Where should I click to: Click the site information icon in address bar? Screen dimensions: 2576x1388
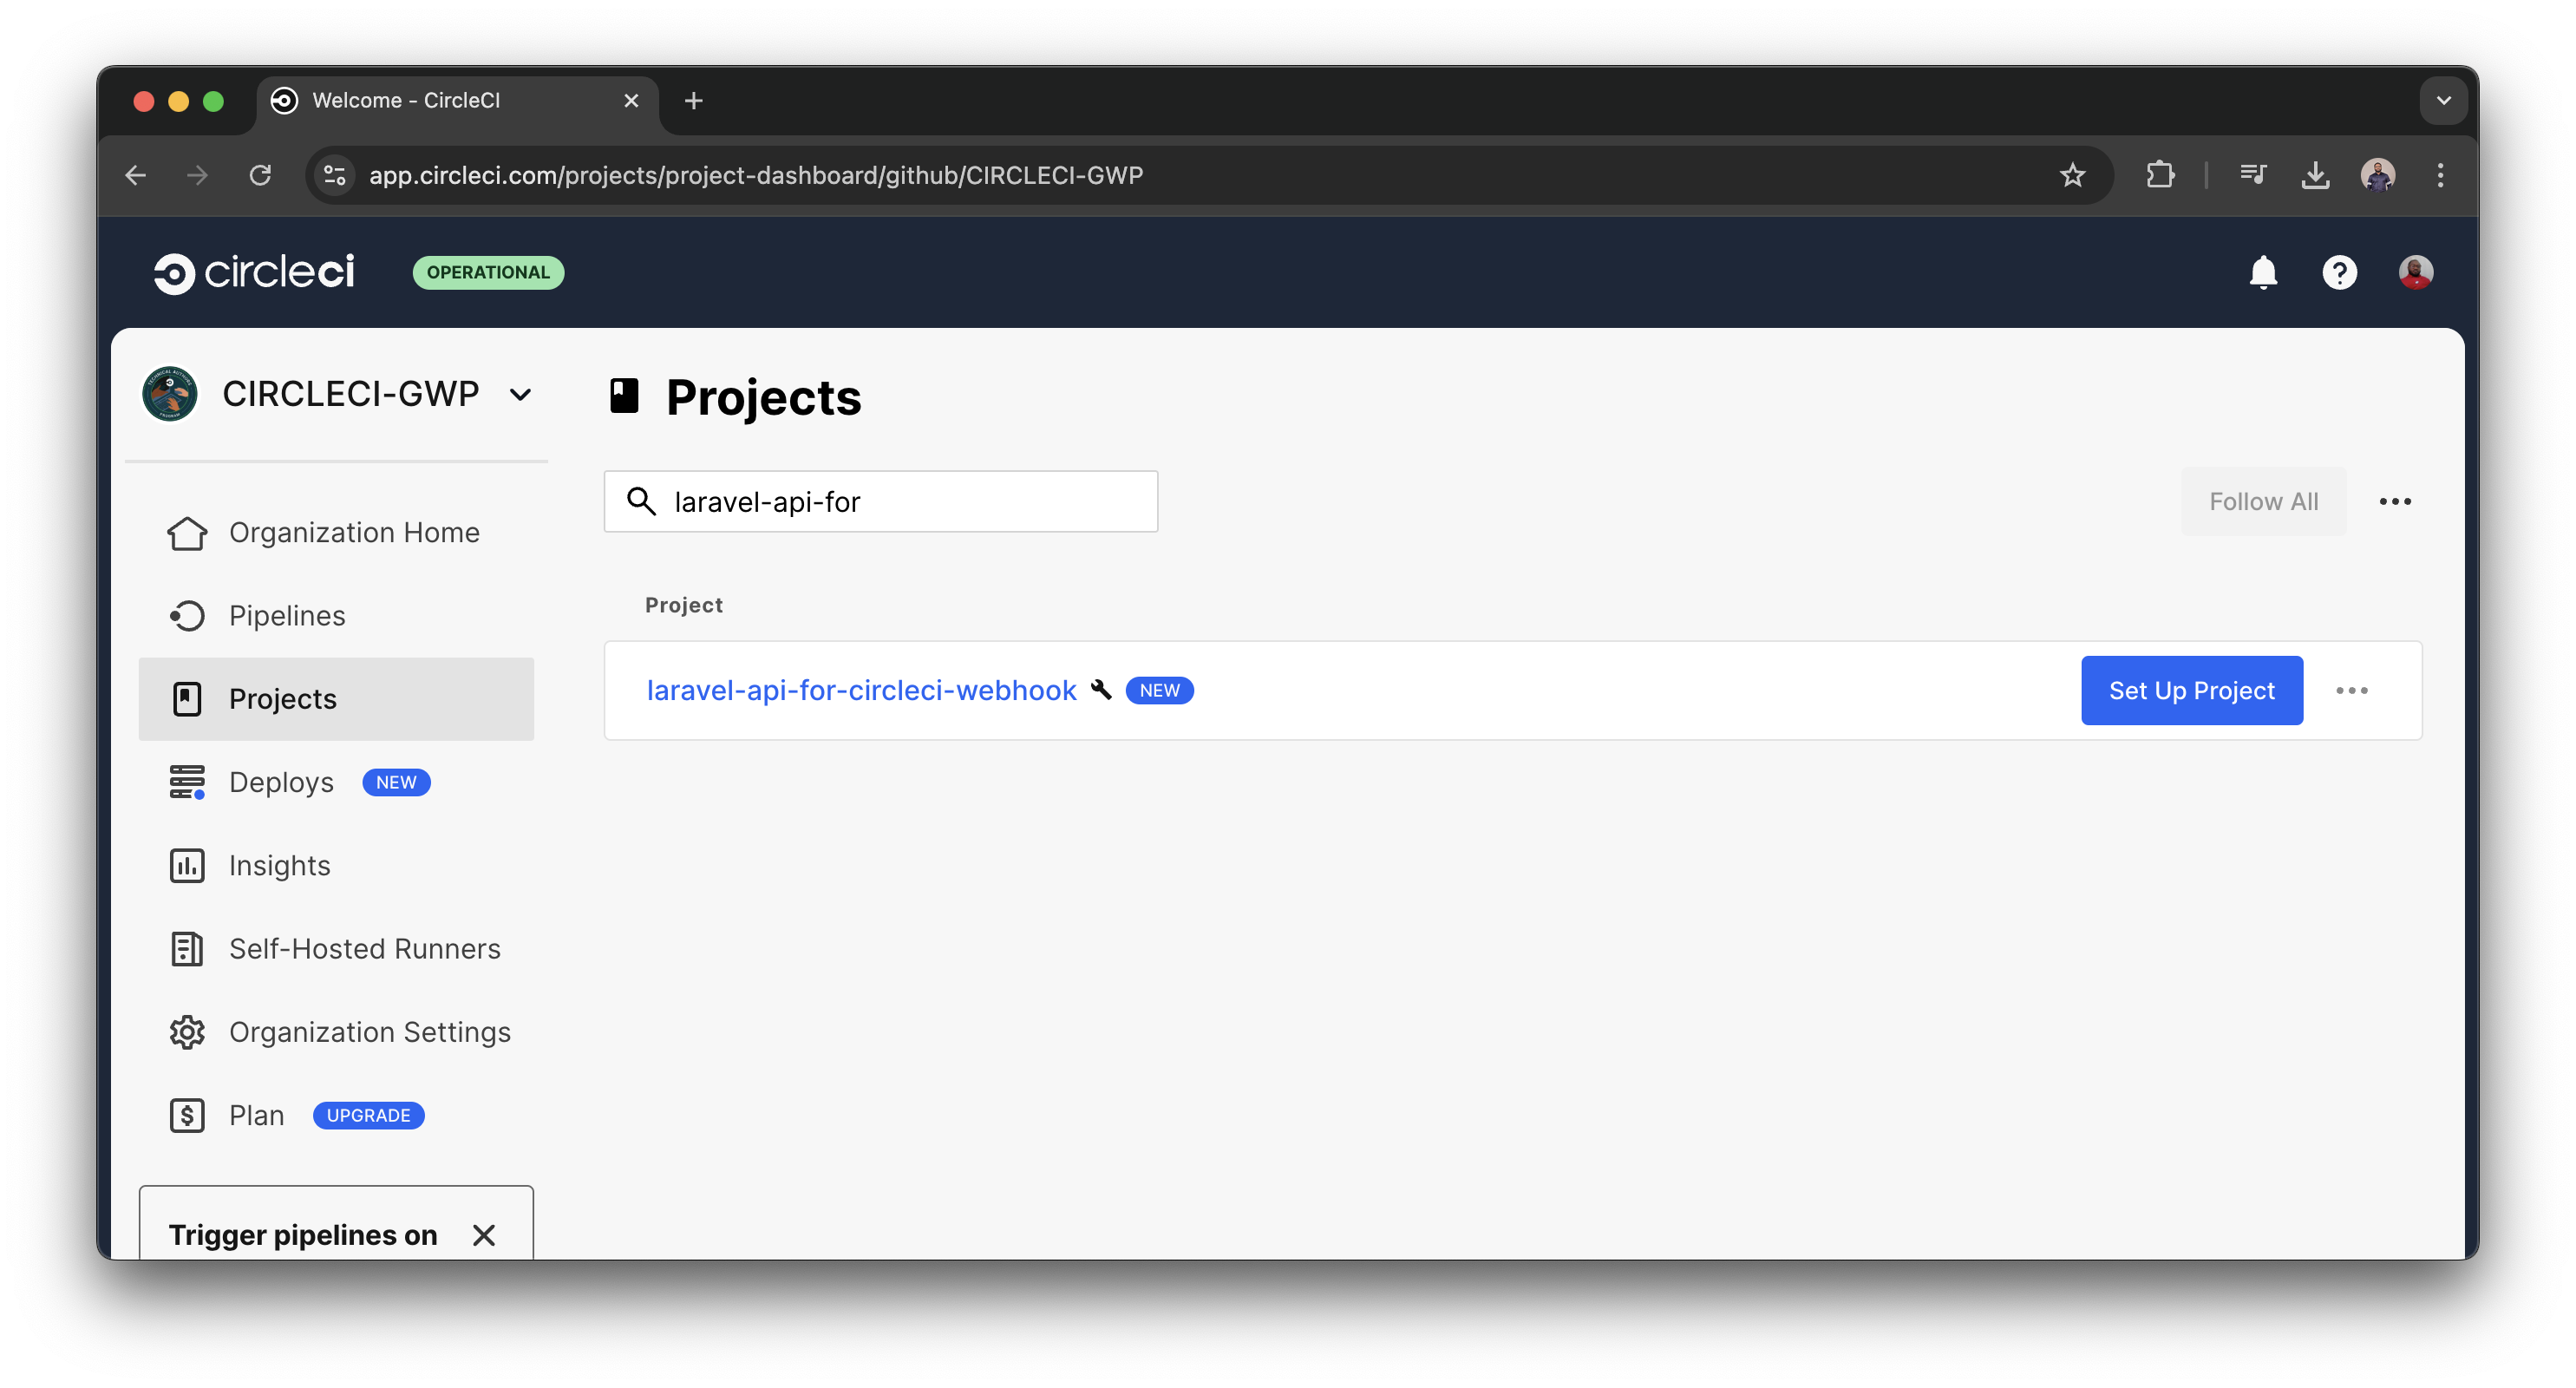tap(335, 175)
